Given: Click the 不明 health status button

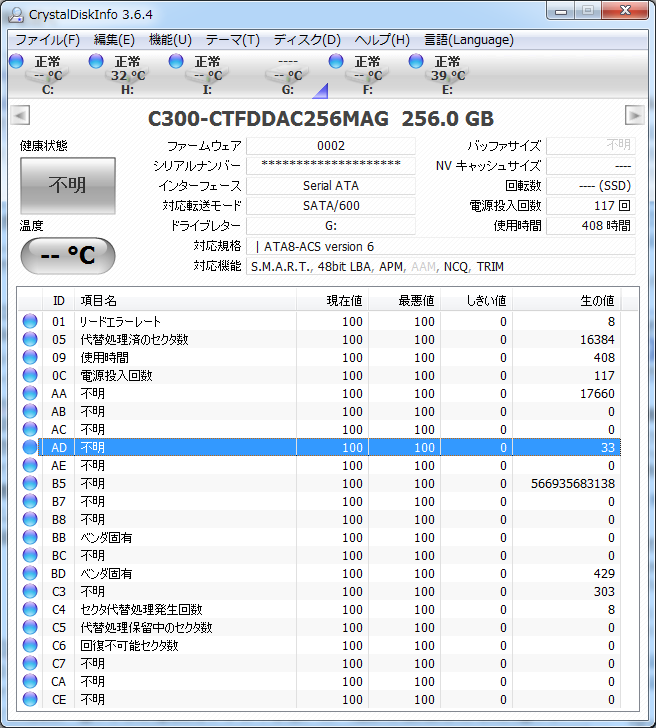Looking at the screenshot, I should pos(68,186).
